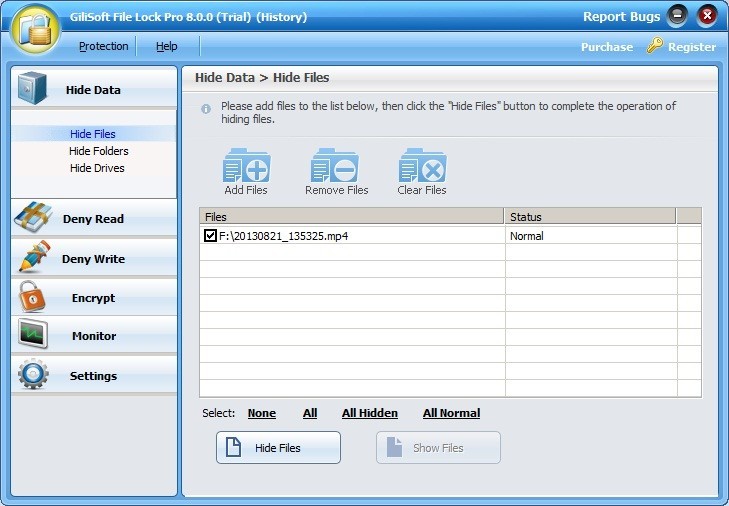Click the wrapped book icon for Deny Read
Viewport: 729px width, 506px height.
(33, 217)
